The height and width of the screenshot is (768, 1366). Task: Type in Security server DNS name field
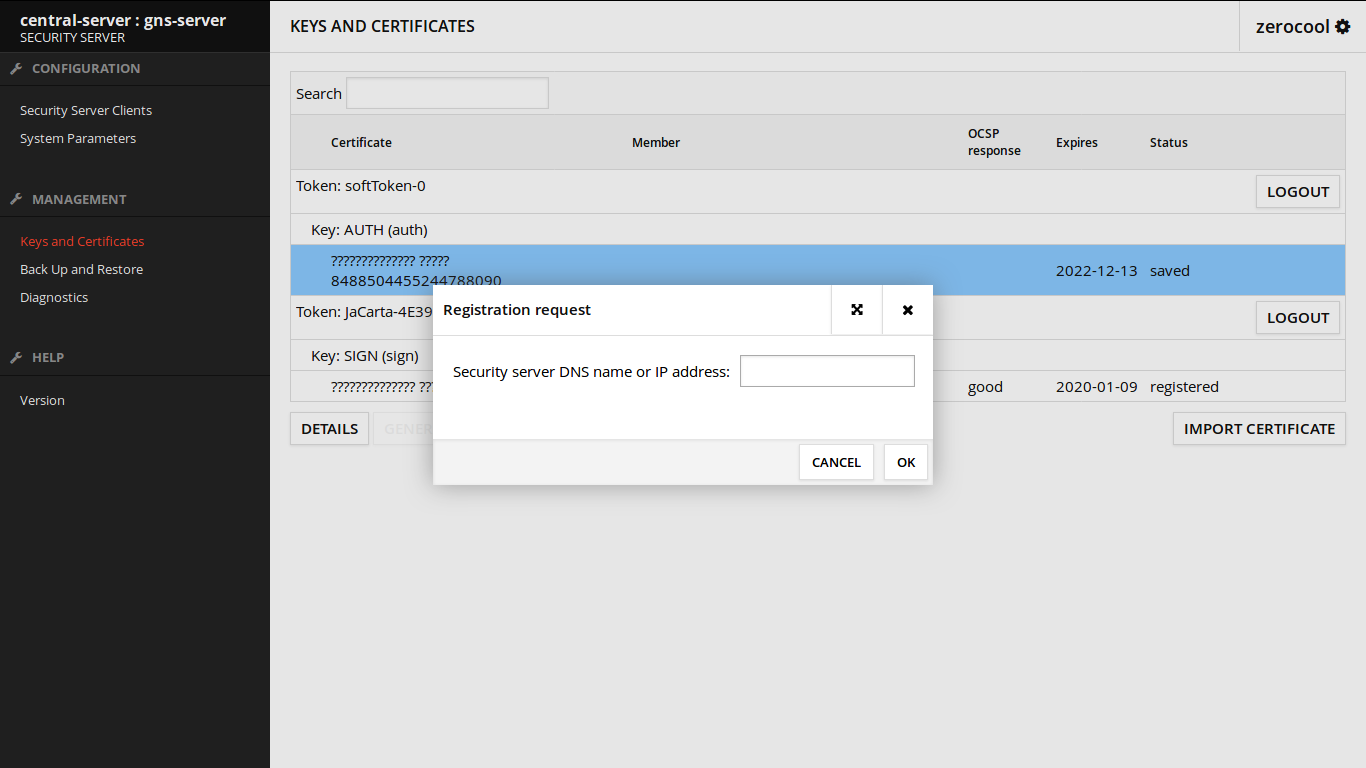click(827, 371)
